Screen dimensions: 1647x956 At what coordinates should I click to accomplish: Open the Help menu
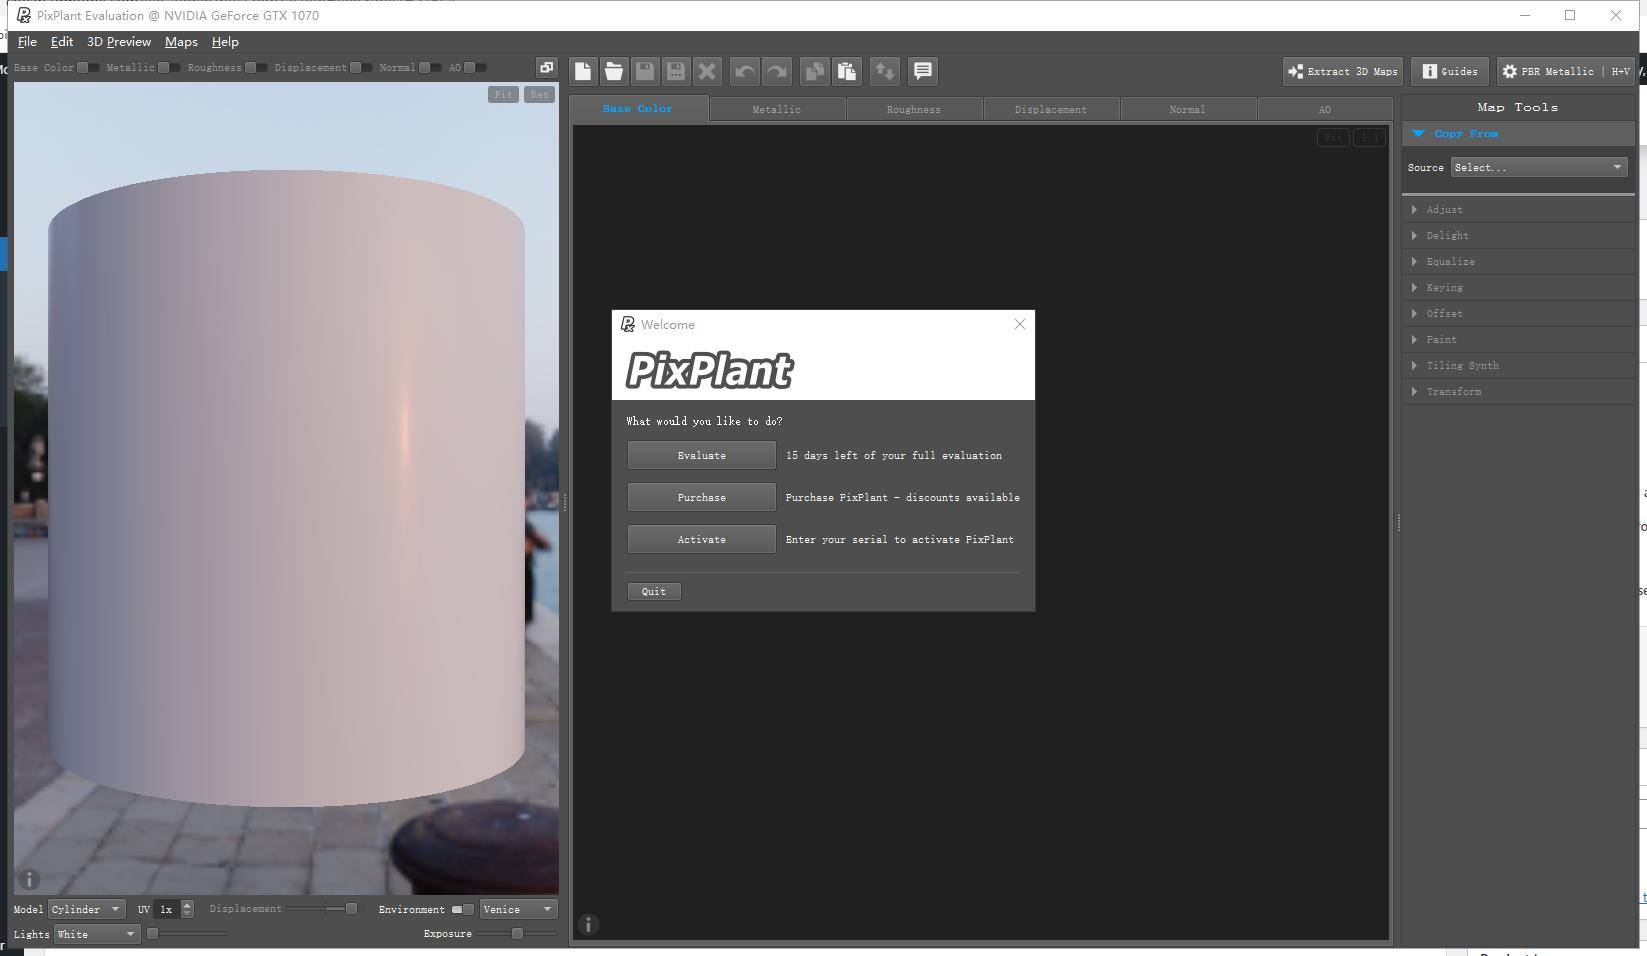225,42
